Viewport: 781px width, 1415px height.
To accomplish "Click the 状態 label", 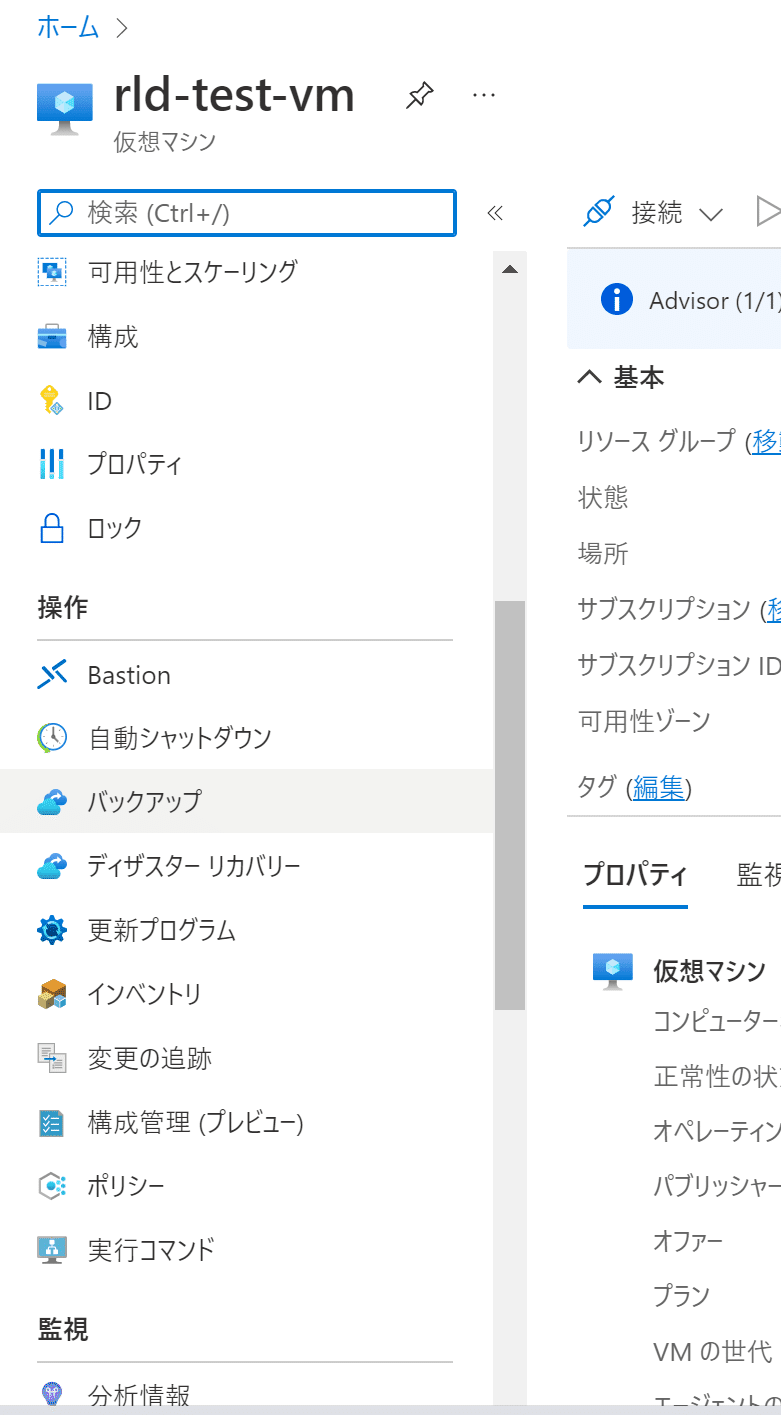I will [603, 497].
